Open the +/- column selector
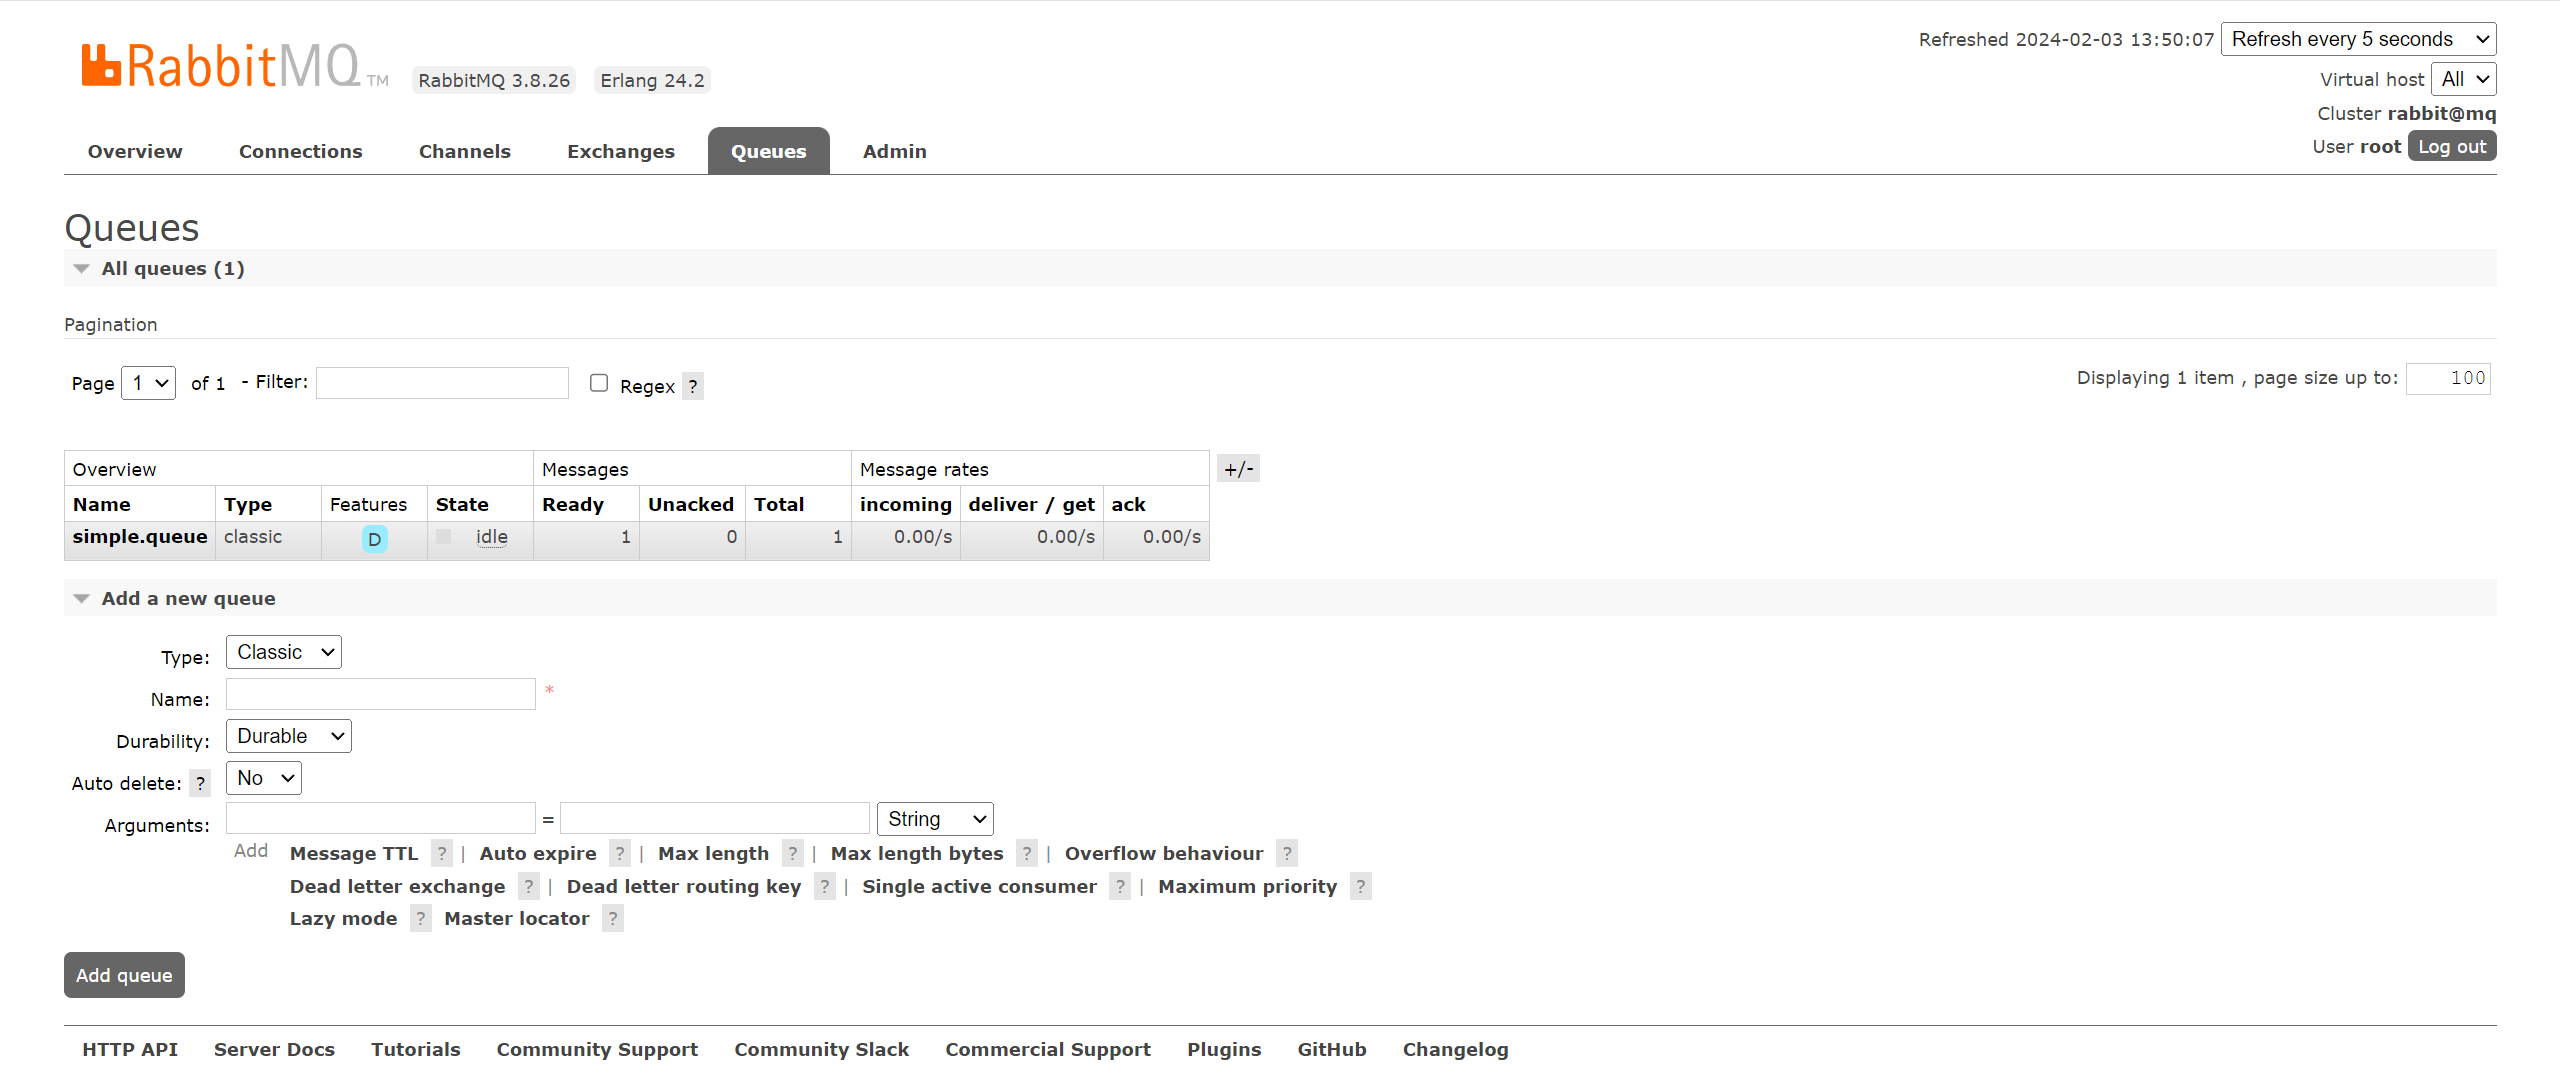2560x1090 pixels. [1238, 468]
